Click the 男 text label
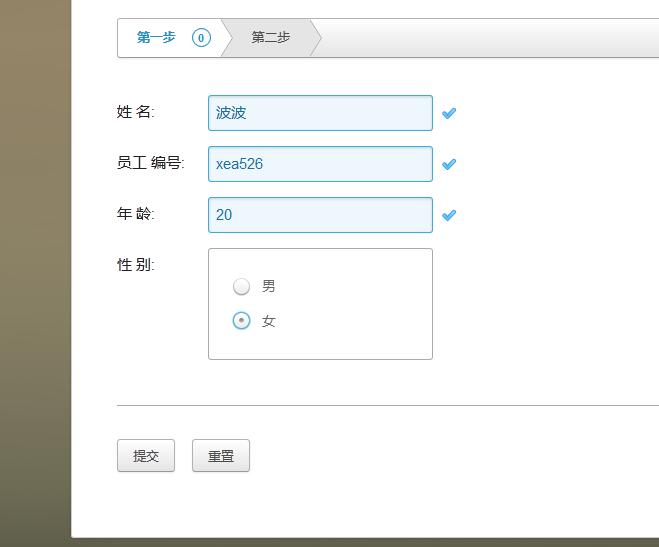The image size is (659, 547). (269, 287)
